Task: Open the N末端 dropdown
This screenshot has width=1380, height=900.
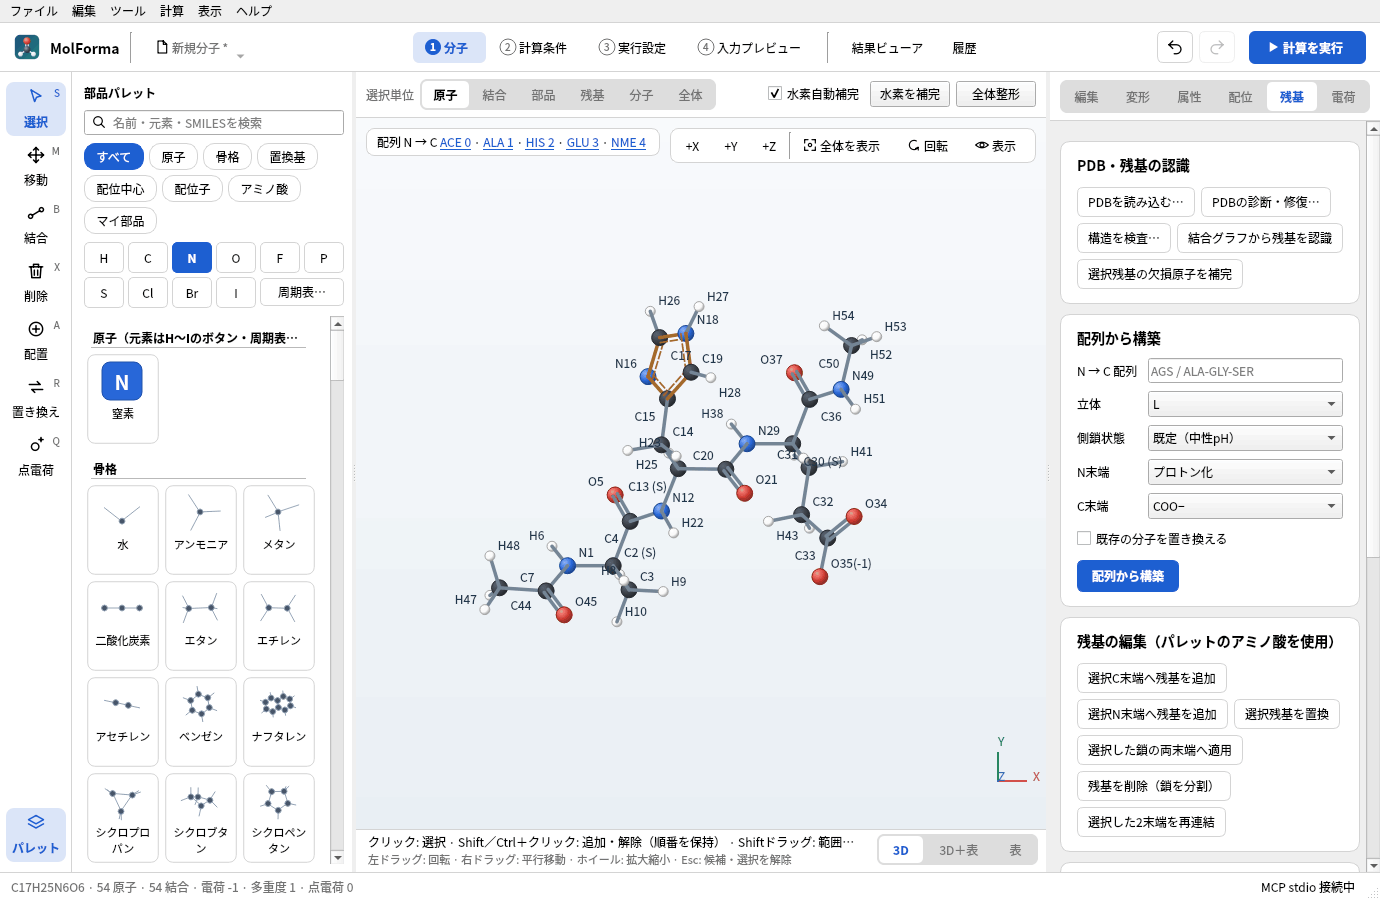Action: tap(1245, 472)
